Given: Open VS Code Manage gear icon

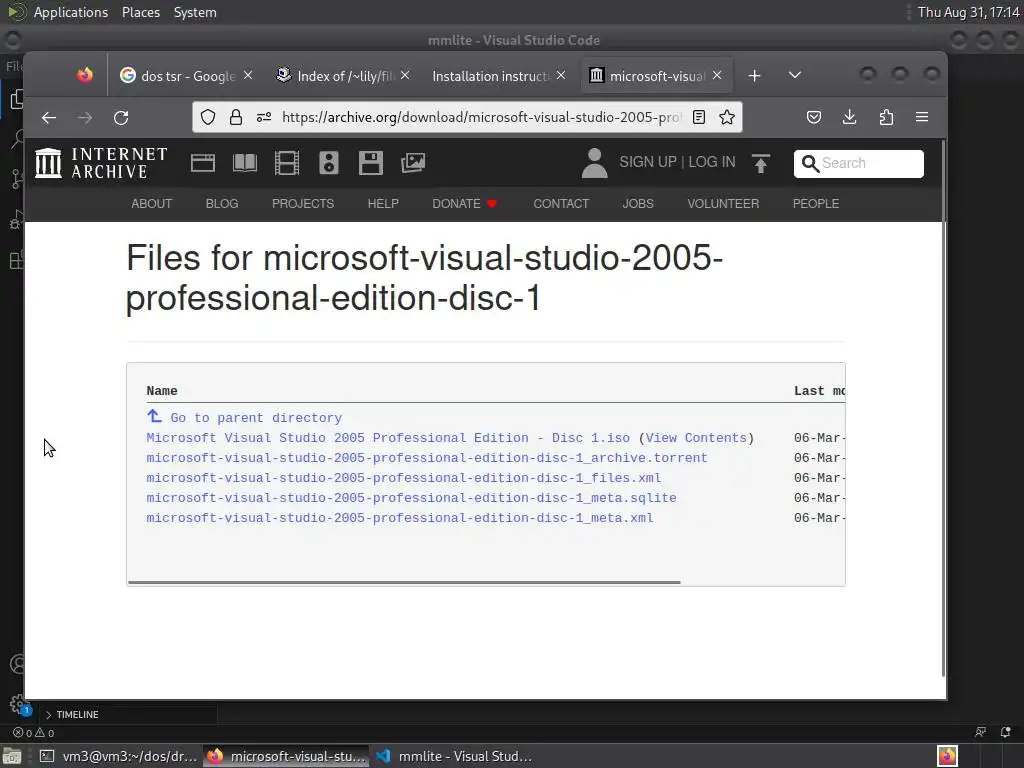Looking at the screenshot, I should pyautogui.click(x=18, y=704).
